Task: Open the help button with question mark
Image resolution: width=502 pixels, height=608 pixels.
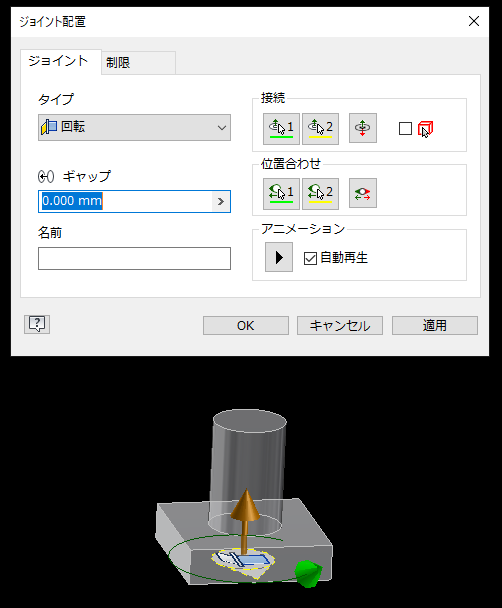Action: (x=37, y=324)
